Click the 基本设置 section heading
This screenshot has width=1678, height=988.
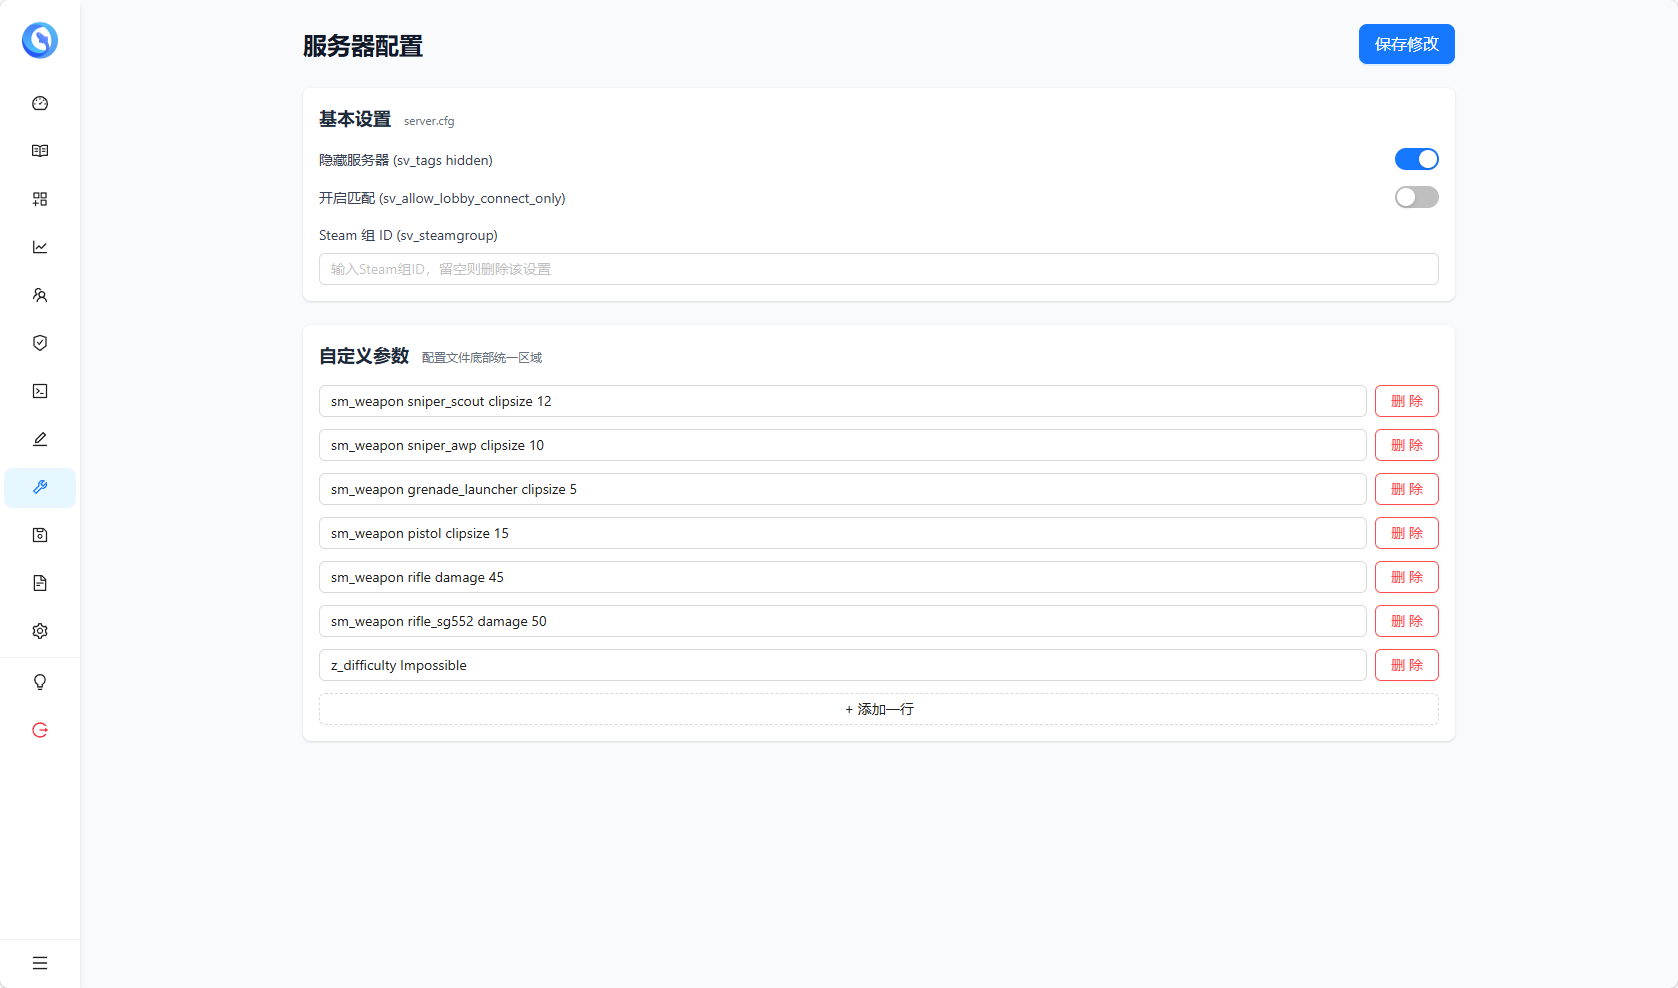click(x=355, y=119)
